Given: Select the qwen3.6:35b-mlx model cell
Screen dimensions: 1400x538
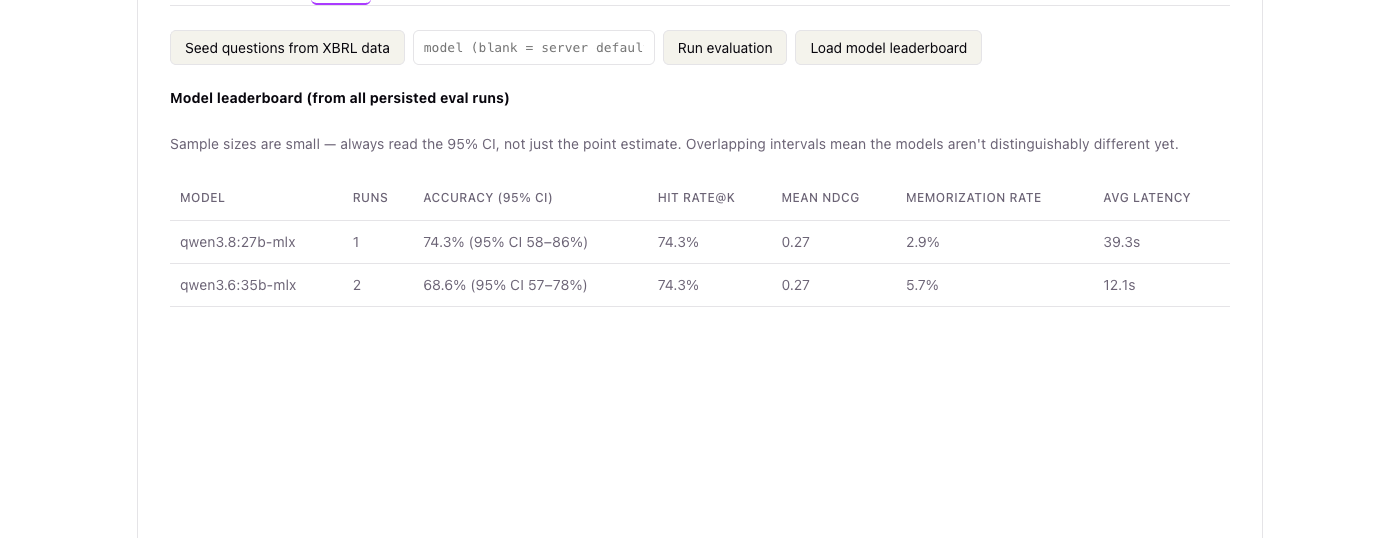Looking at the screenshot, I should point(238,285).
